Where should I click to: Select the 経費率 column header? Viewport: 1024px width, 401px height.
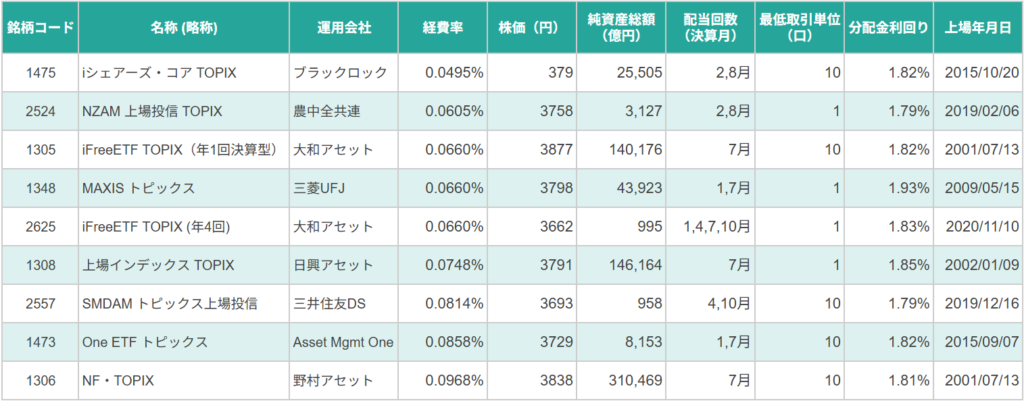pyautogui.click(x=442, y=28)
